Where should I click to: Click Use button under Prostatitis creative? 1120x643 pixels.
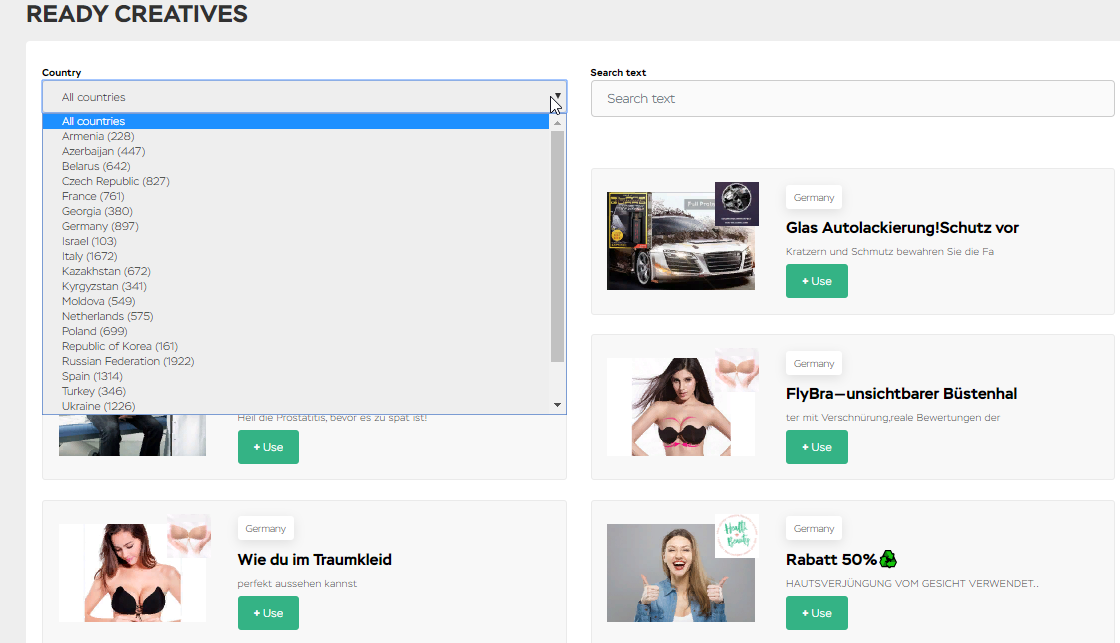tap(268, 447)
